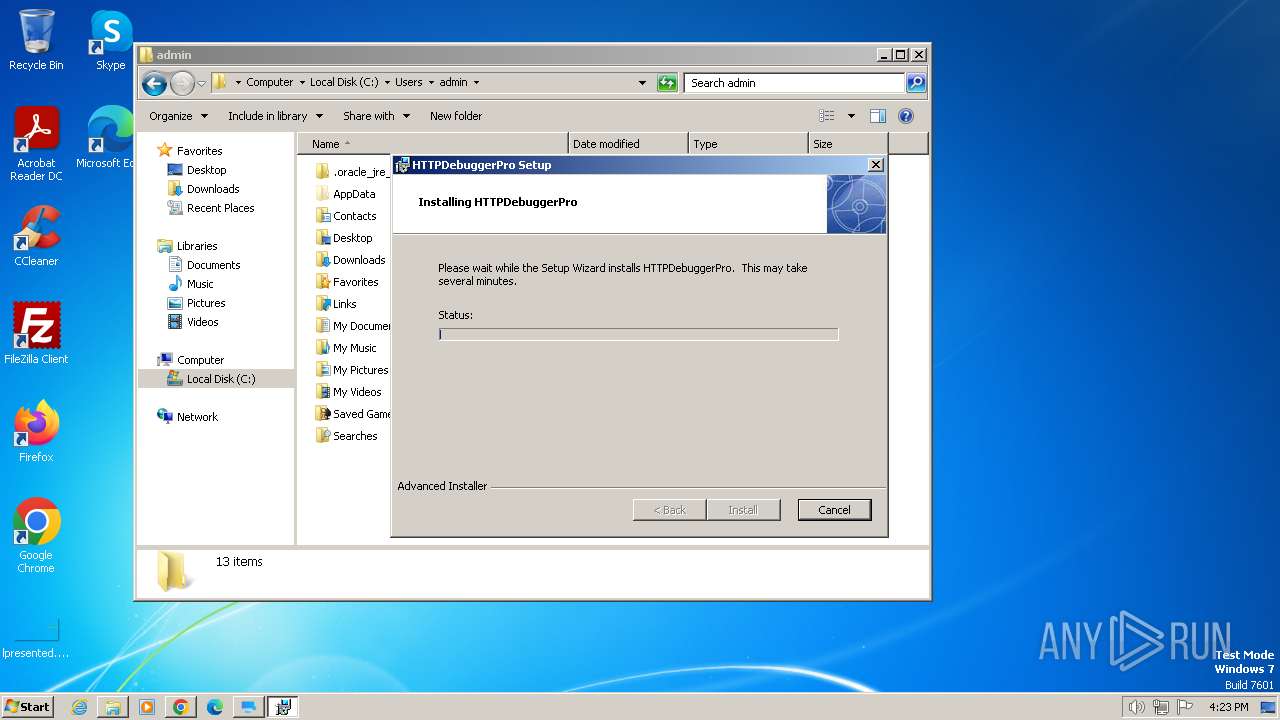Click the taskbar clock showing 4:23 PM
Image resolution: width=1280 pixels, height=720 pixels.
coord(1228,707)
